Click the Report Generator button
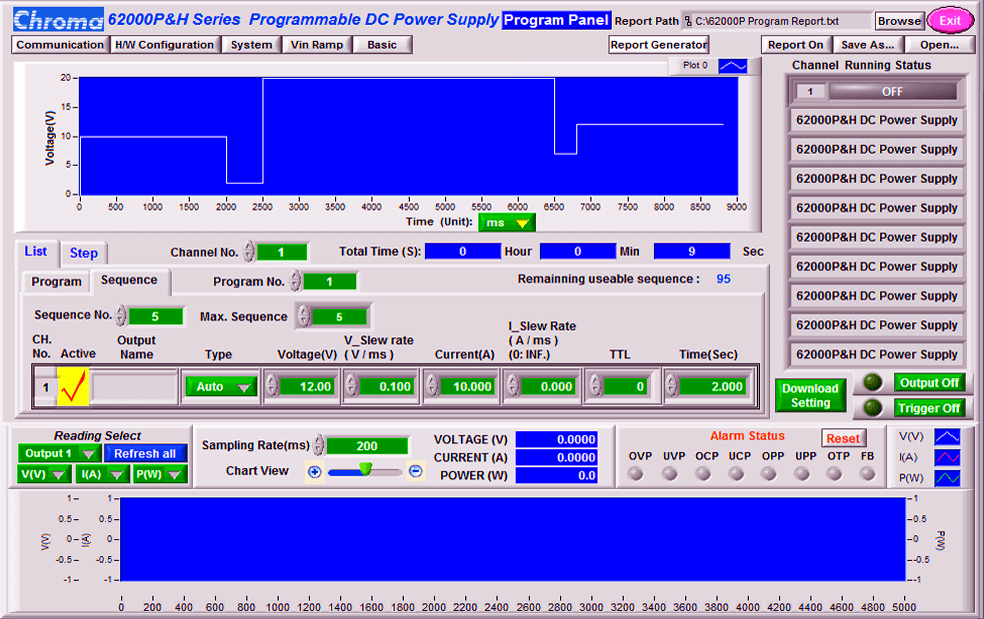 point(659,45)
